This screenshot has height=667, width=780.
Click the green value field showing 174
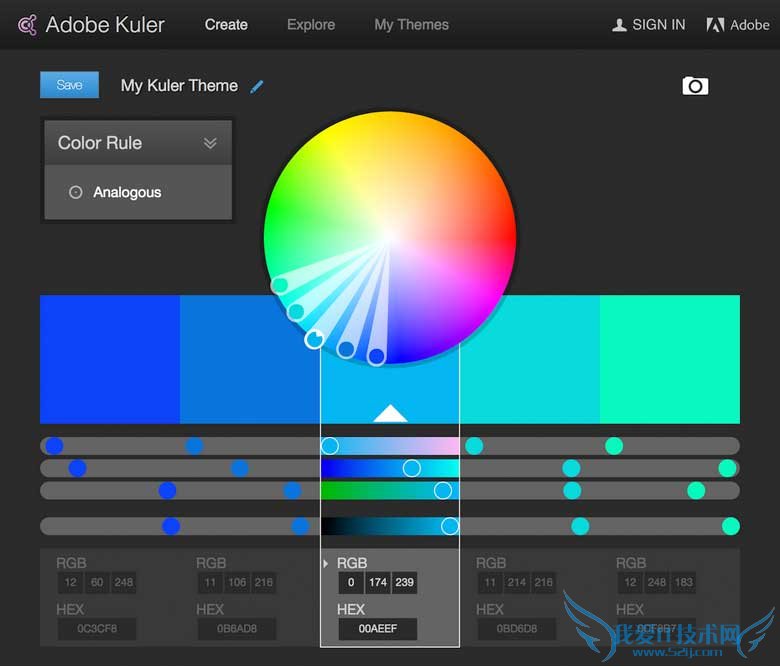pos(378,582)
